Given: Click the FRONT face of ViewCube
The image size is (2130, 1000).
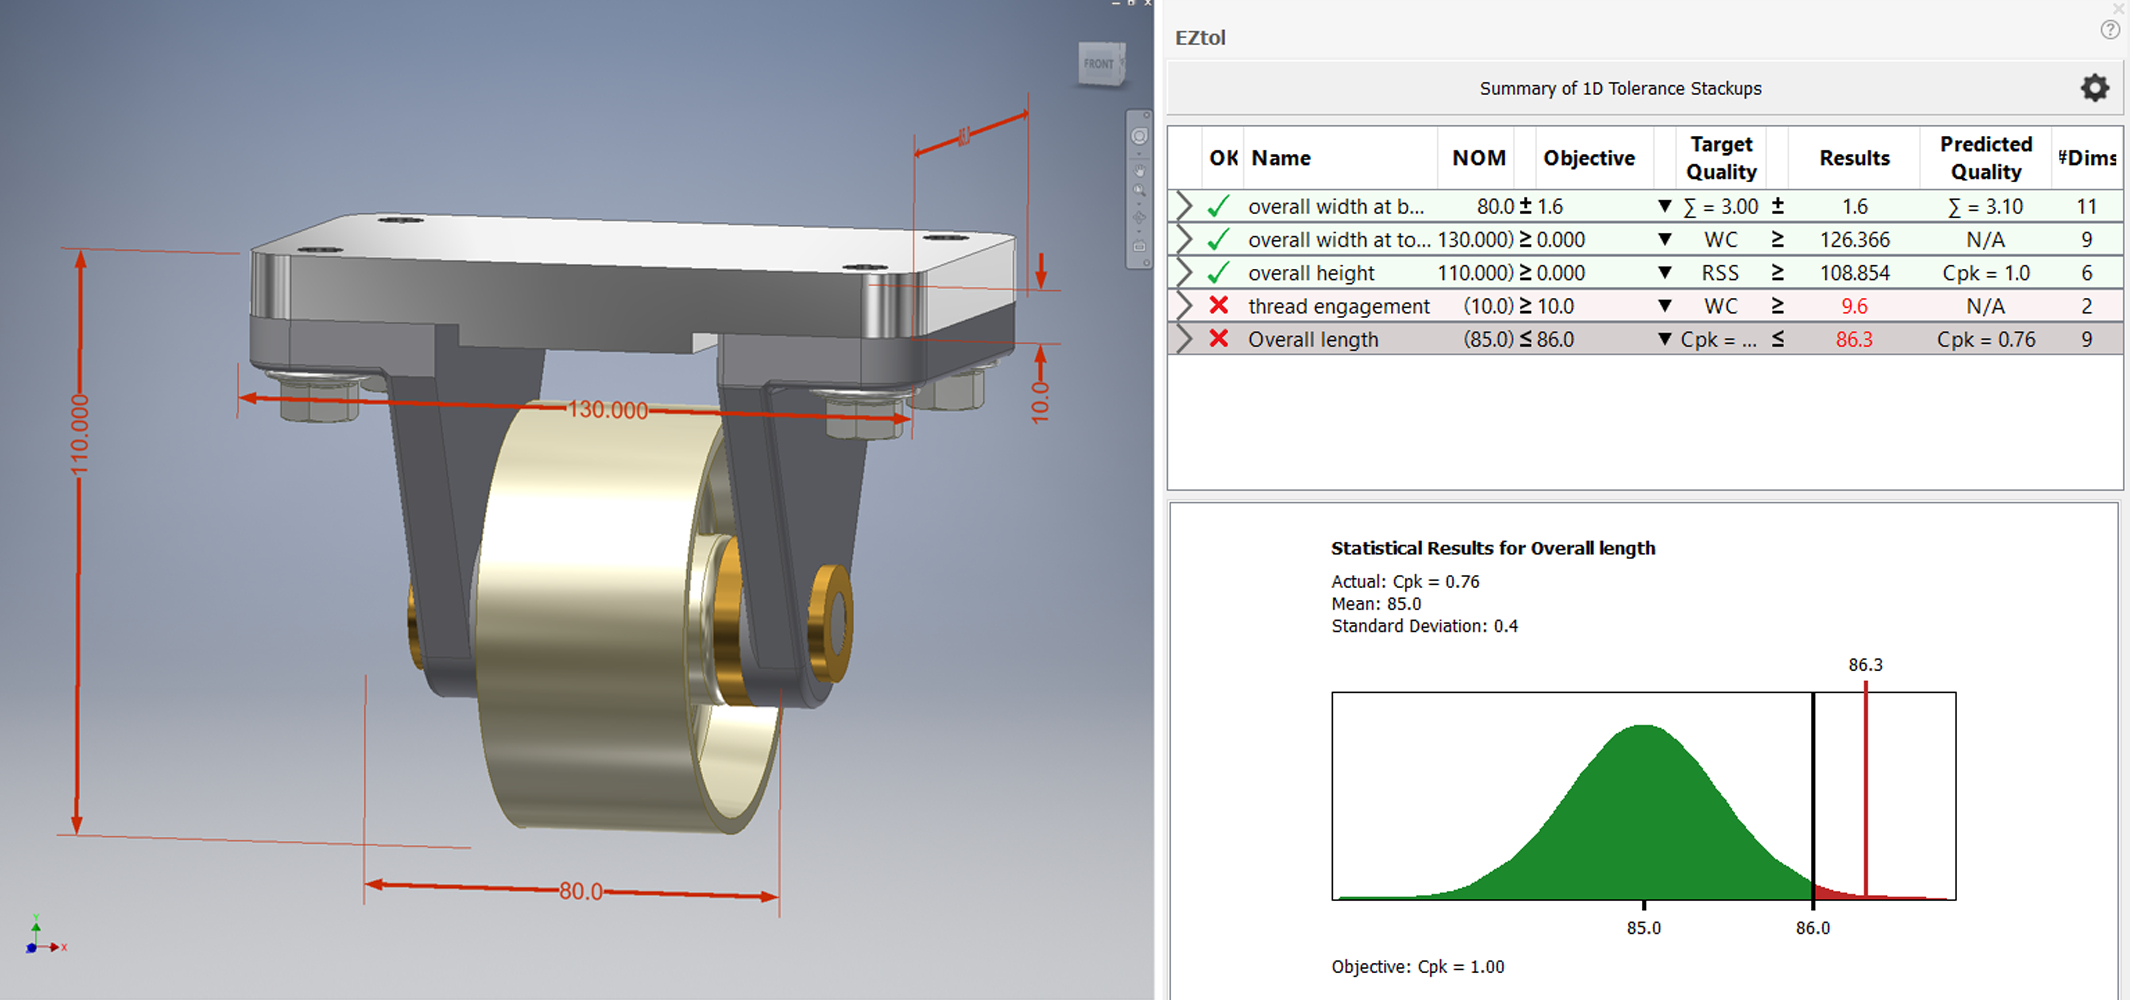Looking at the screenshot, I should tap(1099, 64).
